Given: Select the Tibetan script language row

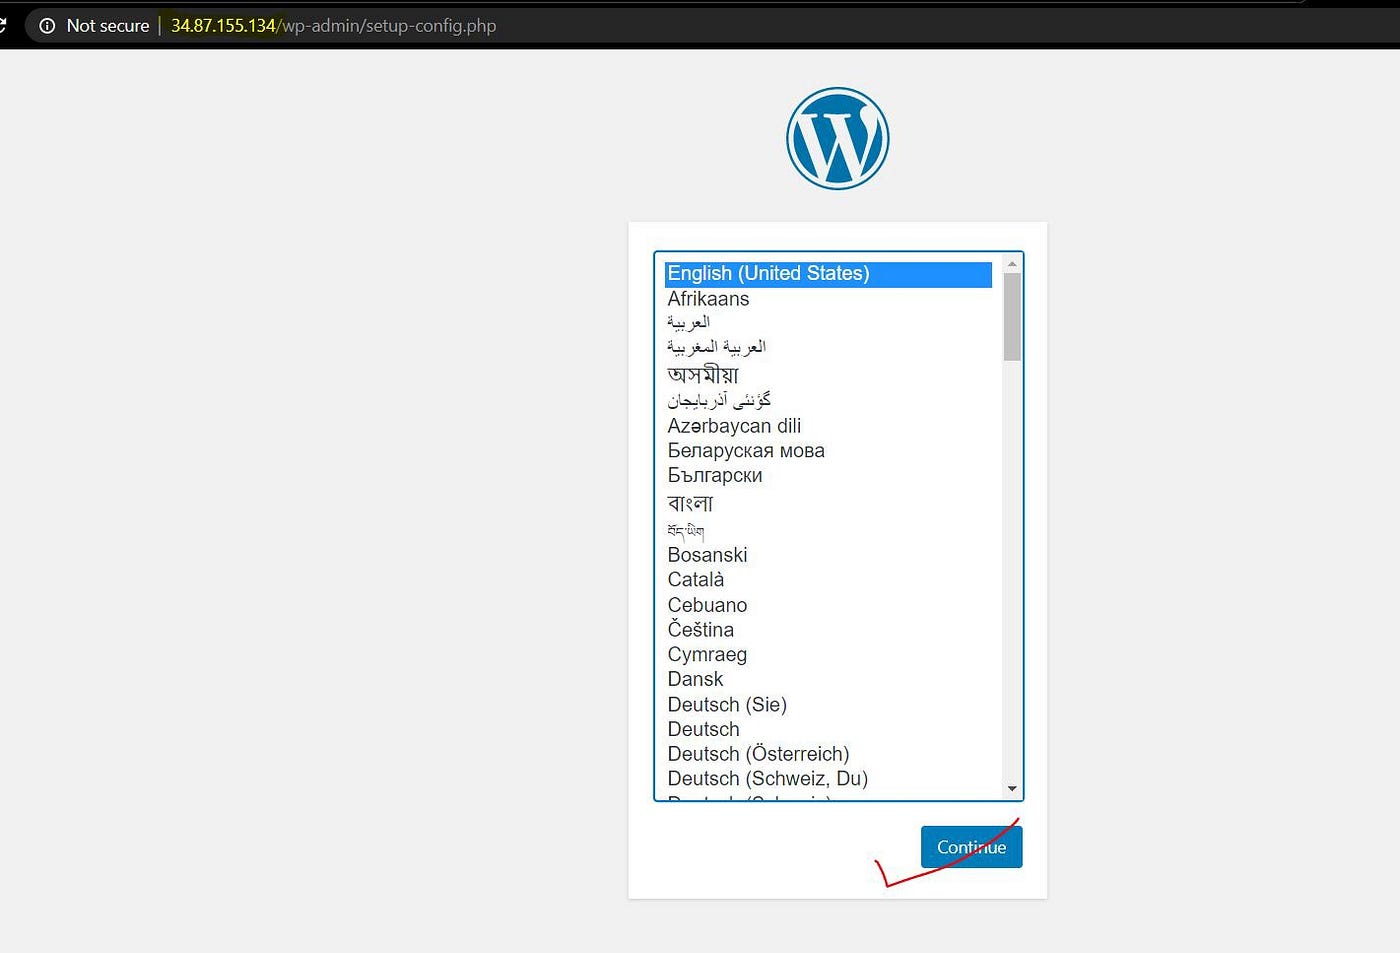Looking at the screenshot, I should click(x=828, y=531).
